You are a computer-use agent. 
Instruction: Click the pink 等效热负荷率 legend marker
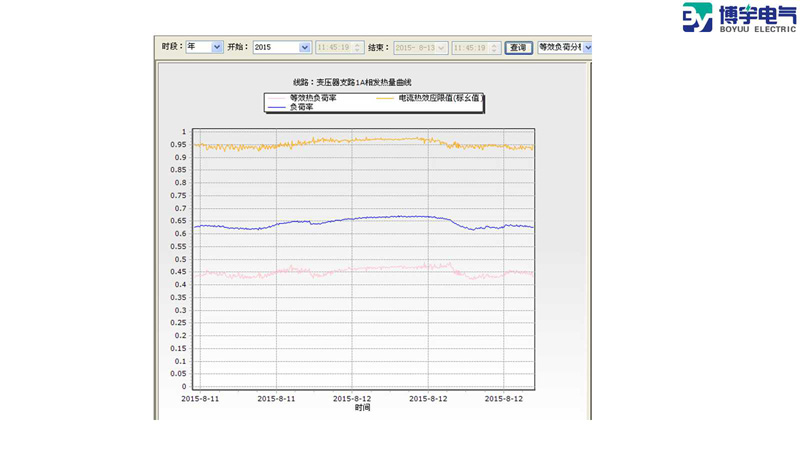276,98
